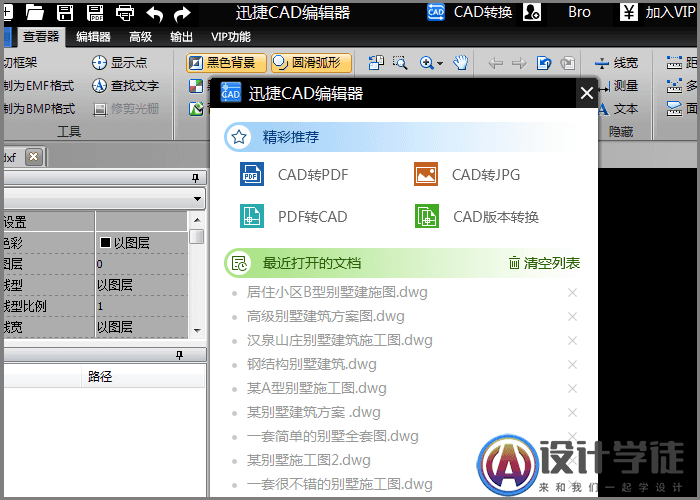Open 高级别墅建筑方案图.dwg
Screen dimensions: 700x500
click(326, 316)
